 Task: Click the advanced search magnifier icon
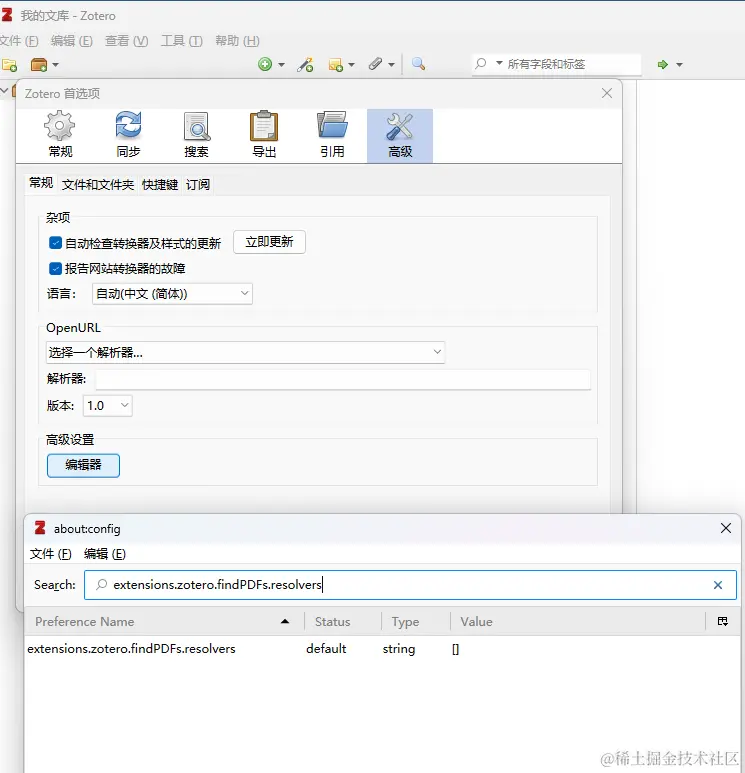click(x=418, y=64)
